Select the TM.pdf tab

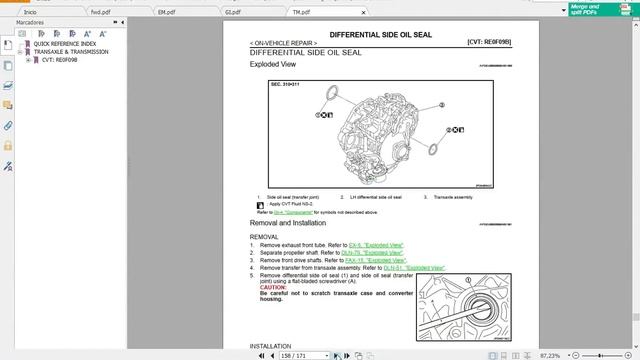(x=301, y=12)
